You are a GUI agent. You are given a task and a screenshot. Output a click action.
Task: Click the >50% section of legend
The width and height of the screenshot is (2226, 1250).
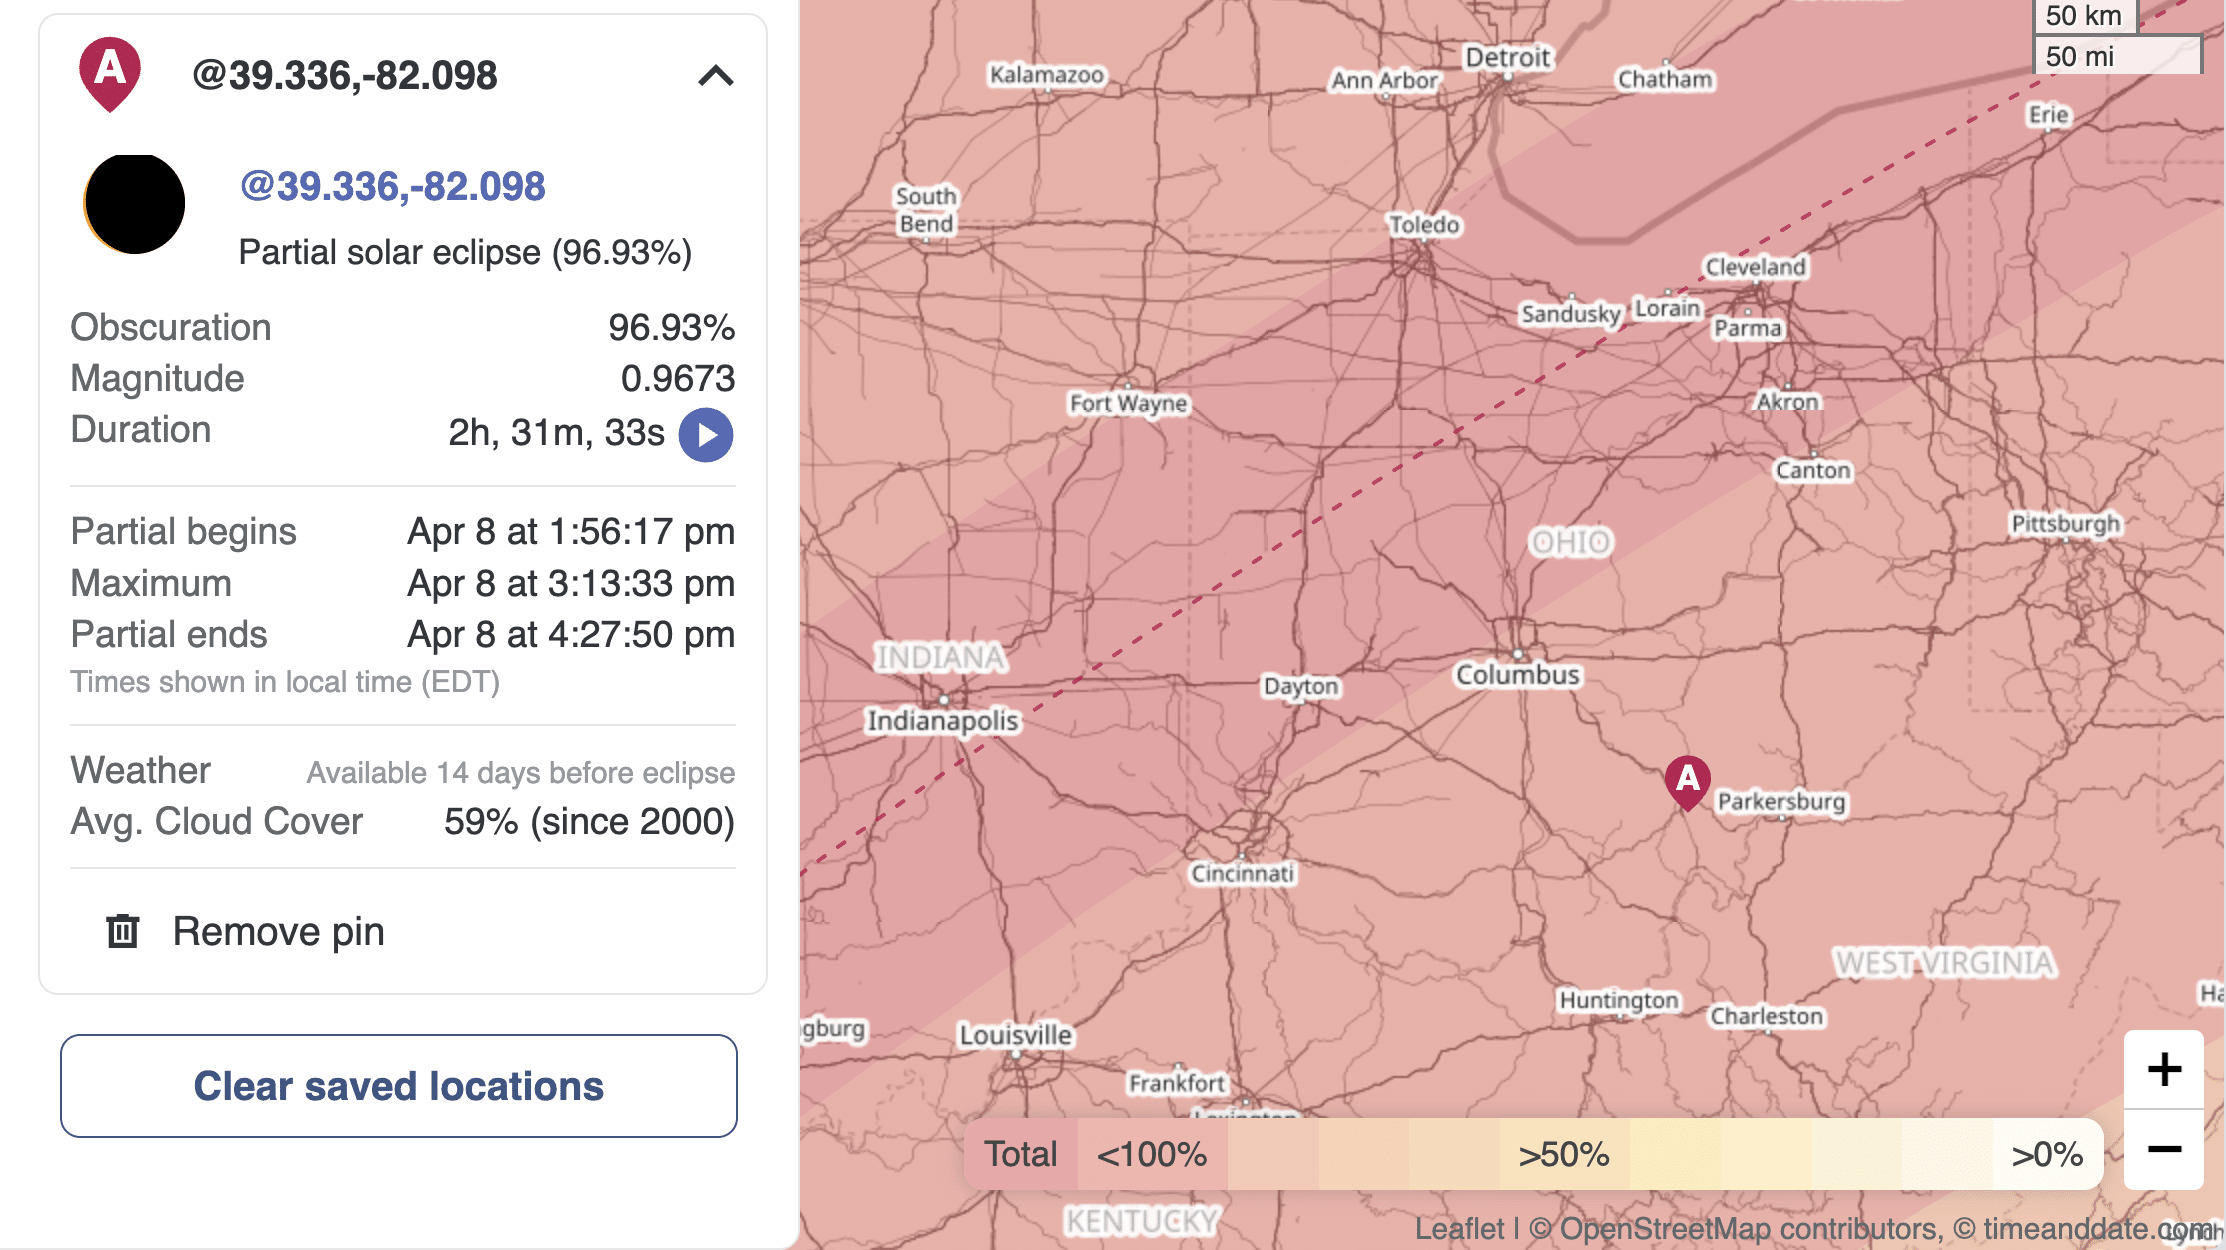pyautogui.click(x=1563, y=1154)
